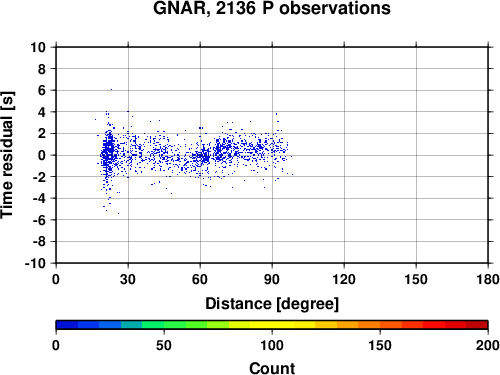Select the y-axis tick label -10
This screenshot has width=500, height=375.
(x=35, y=263)
